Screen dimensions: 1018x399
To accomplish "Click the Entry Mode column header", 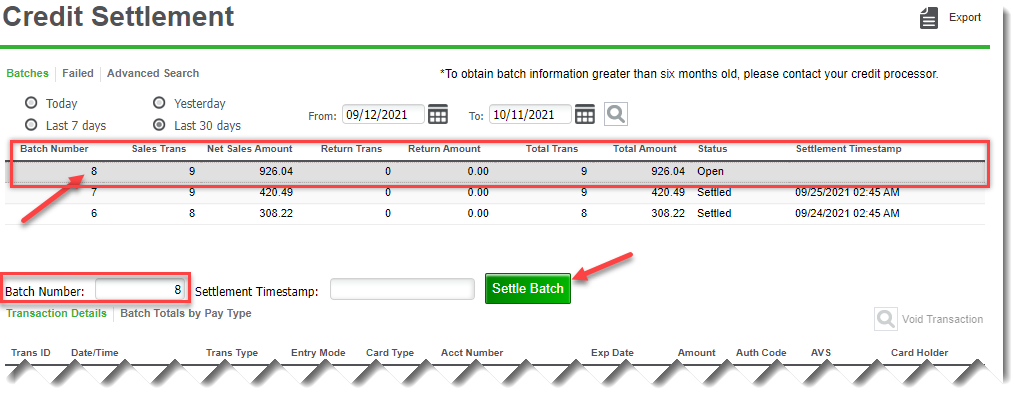I will (x=318, y=353).
